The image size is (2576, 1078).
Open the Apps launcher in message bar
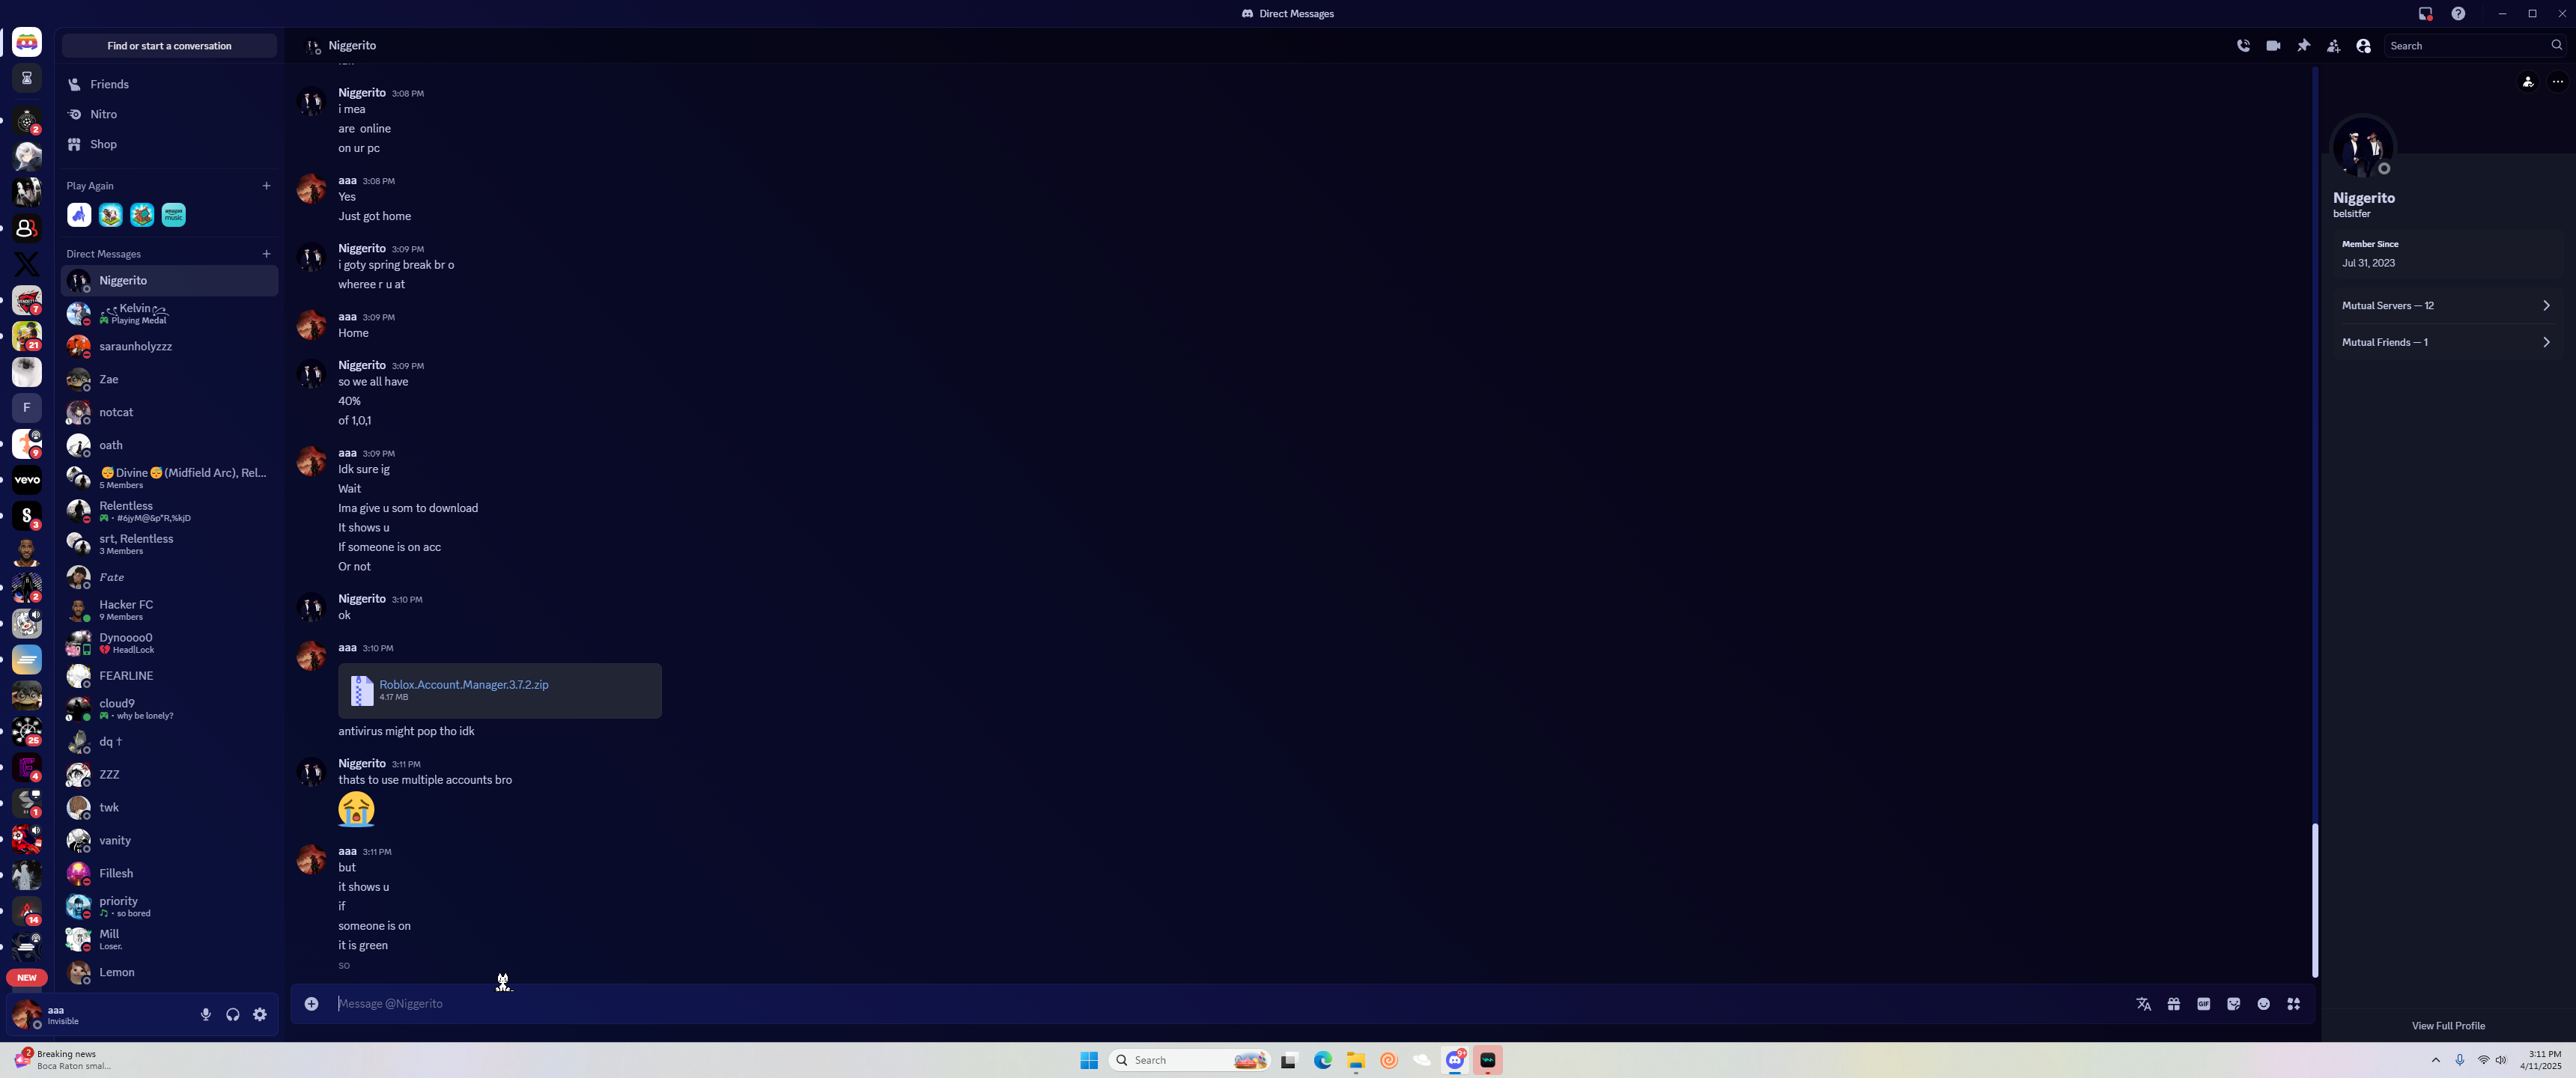tap(2293, 1004)
